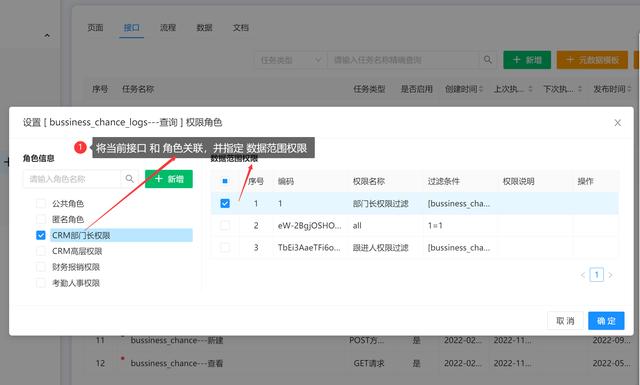Click eW-2BgjOSHO... code cell
Screen dimensions: 640x385
click(309, 225)
